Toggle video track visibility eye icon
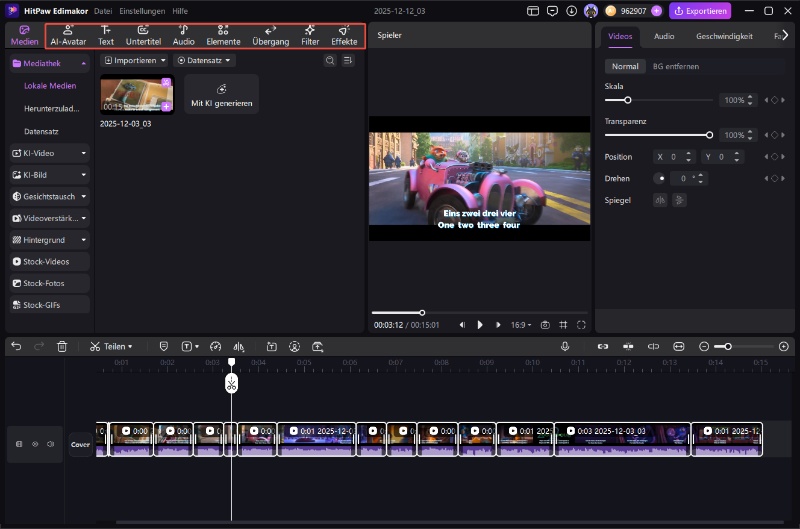This screenshot has width=800, height=529. (35, 444)
